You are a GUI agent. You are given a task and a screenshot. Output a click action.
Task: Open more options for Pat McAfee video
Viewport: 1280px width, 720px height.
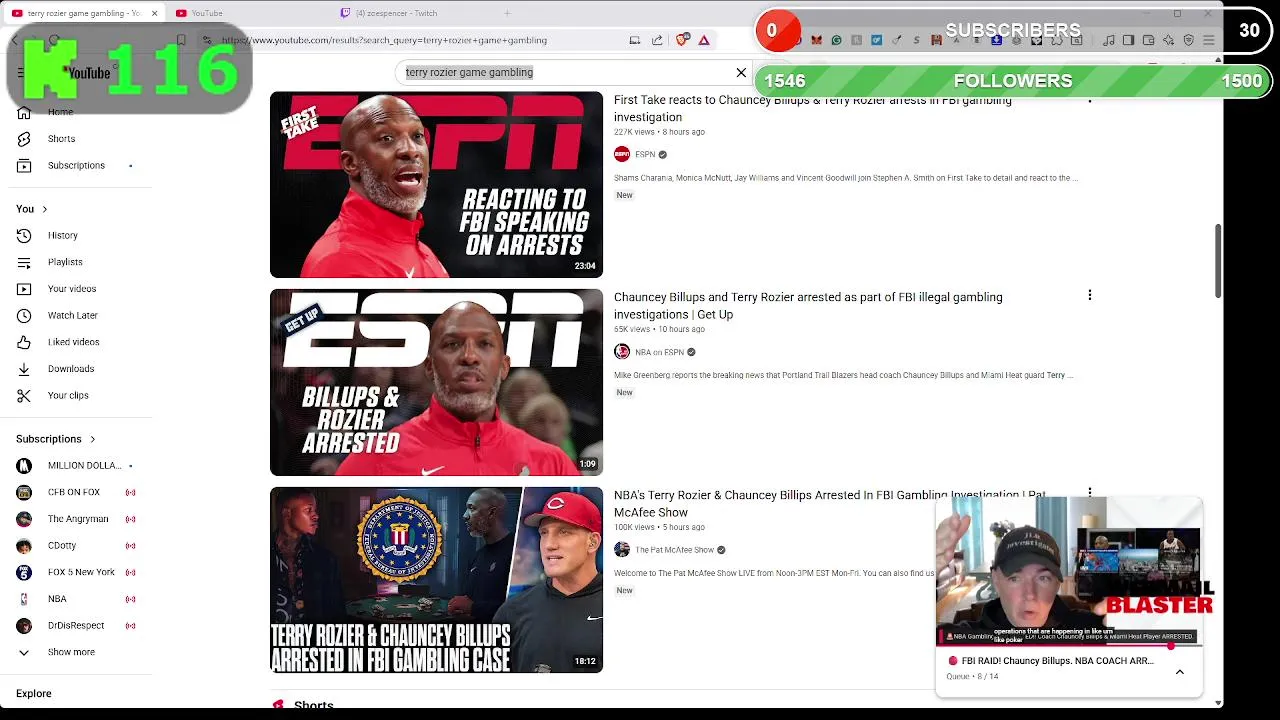[1089, 493]
